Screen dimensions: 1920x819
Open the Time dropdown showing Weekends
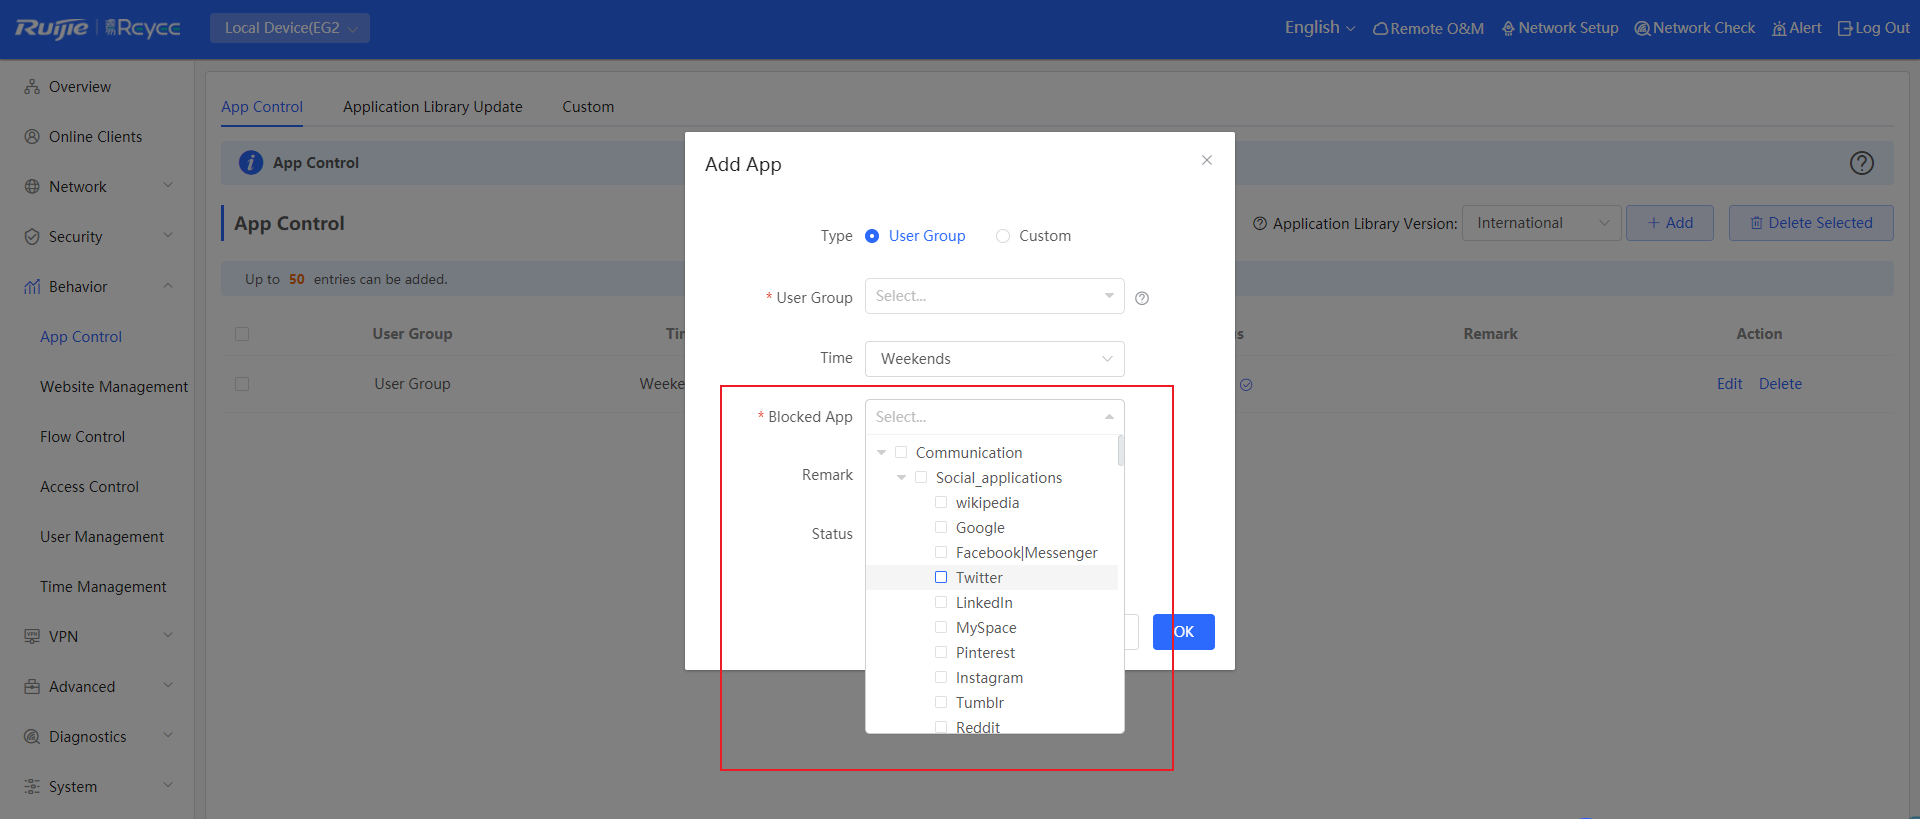[x=995, y=359]
